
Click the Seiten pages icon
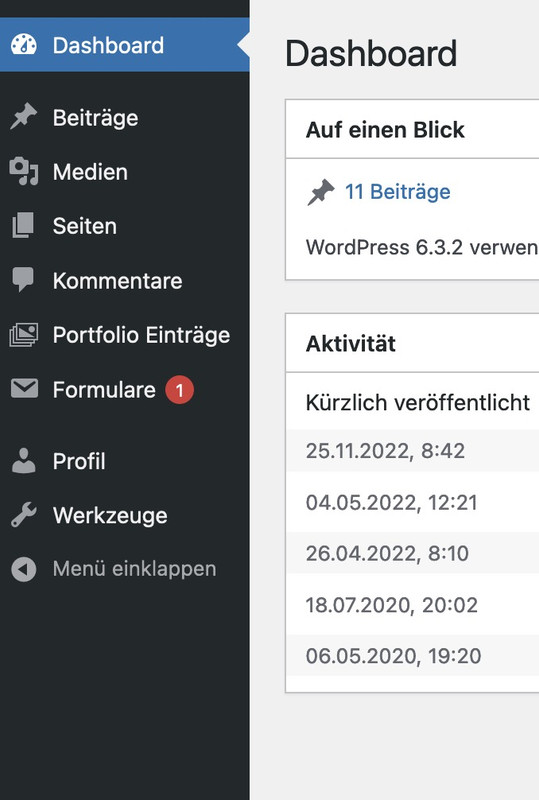click(x=23, y=226)
